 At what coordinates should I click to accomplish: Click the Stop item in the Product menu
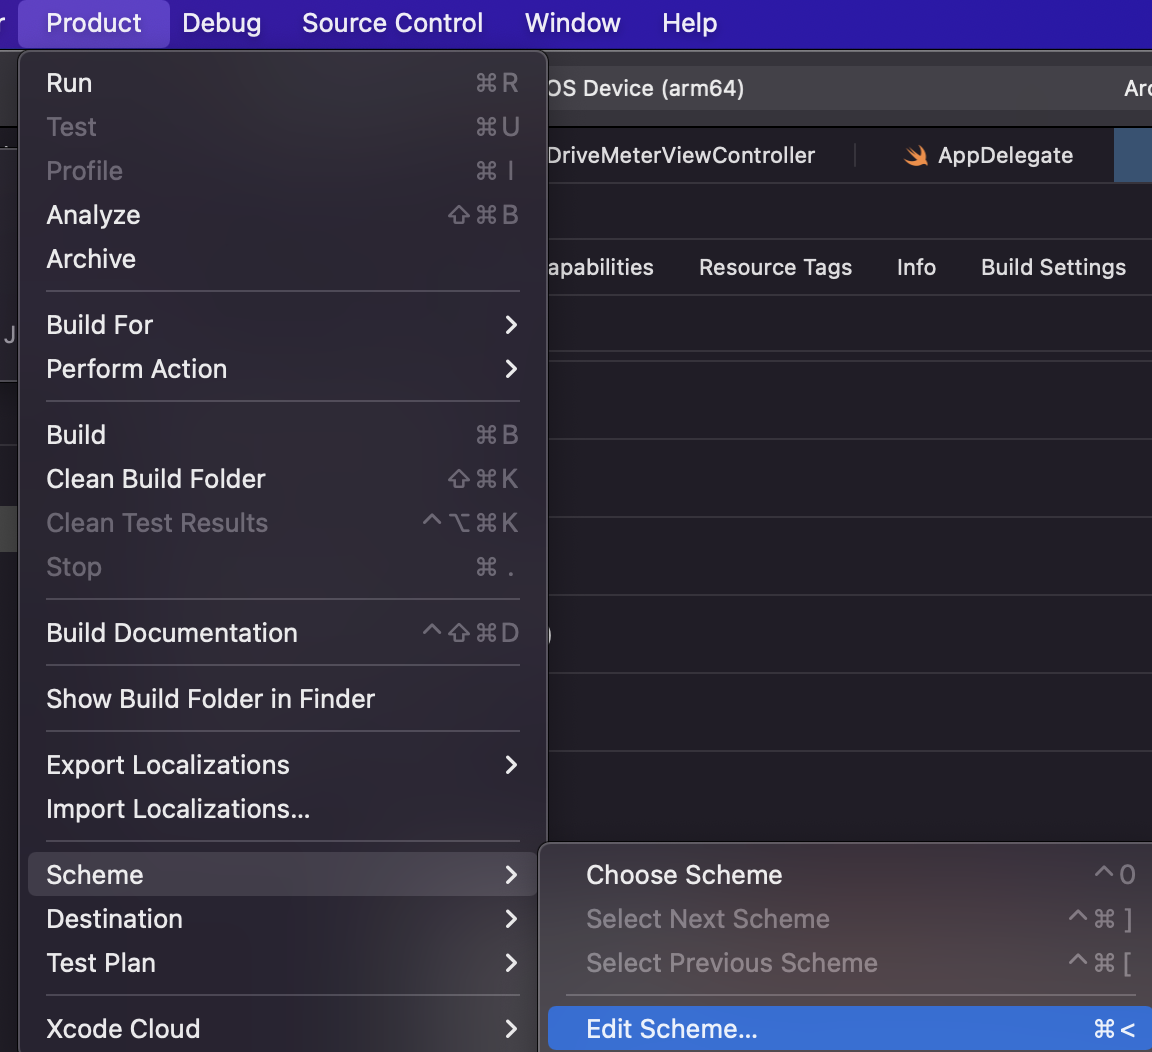click(x=283, y=567)
